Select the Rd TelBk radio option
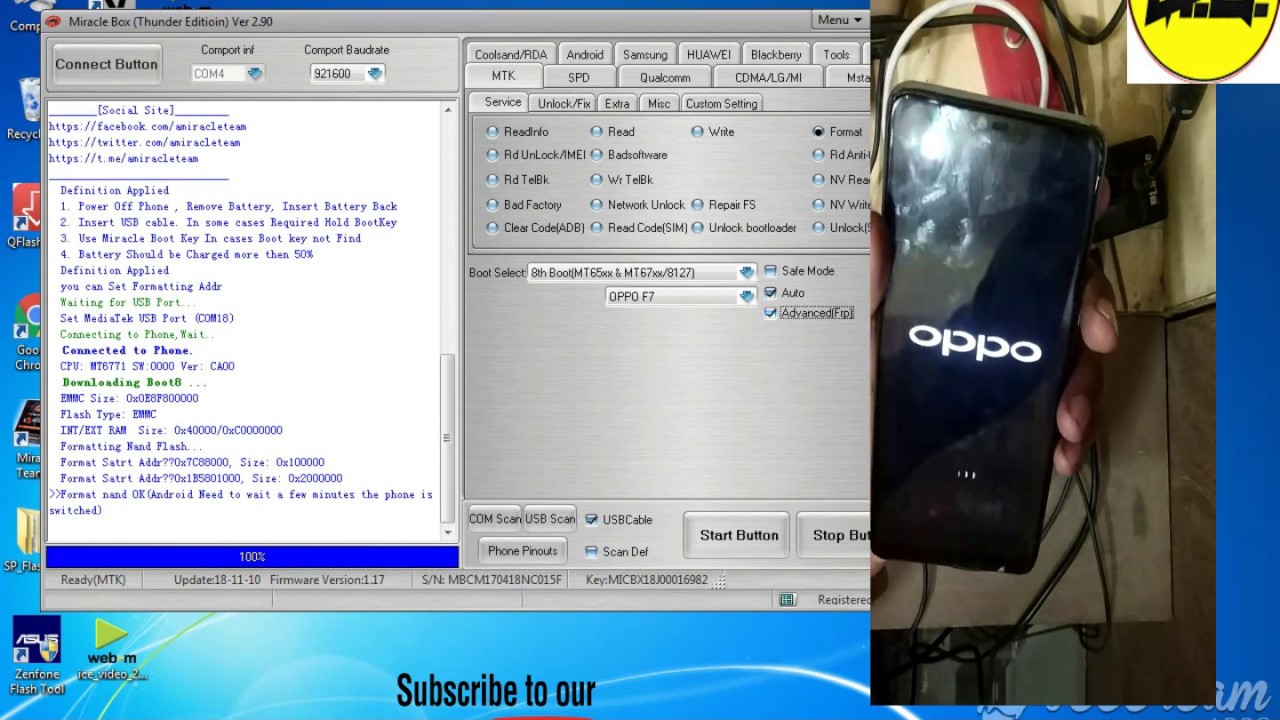 [x=518, y=180]
